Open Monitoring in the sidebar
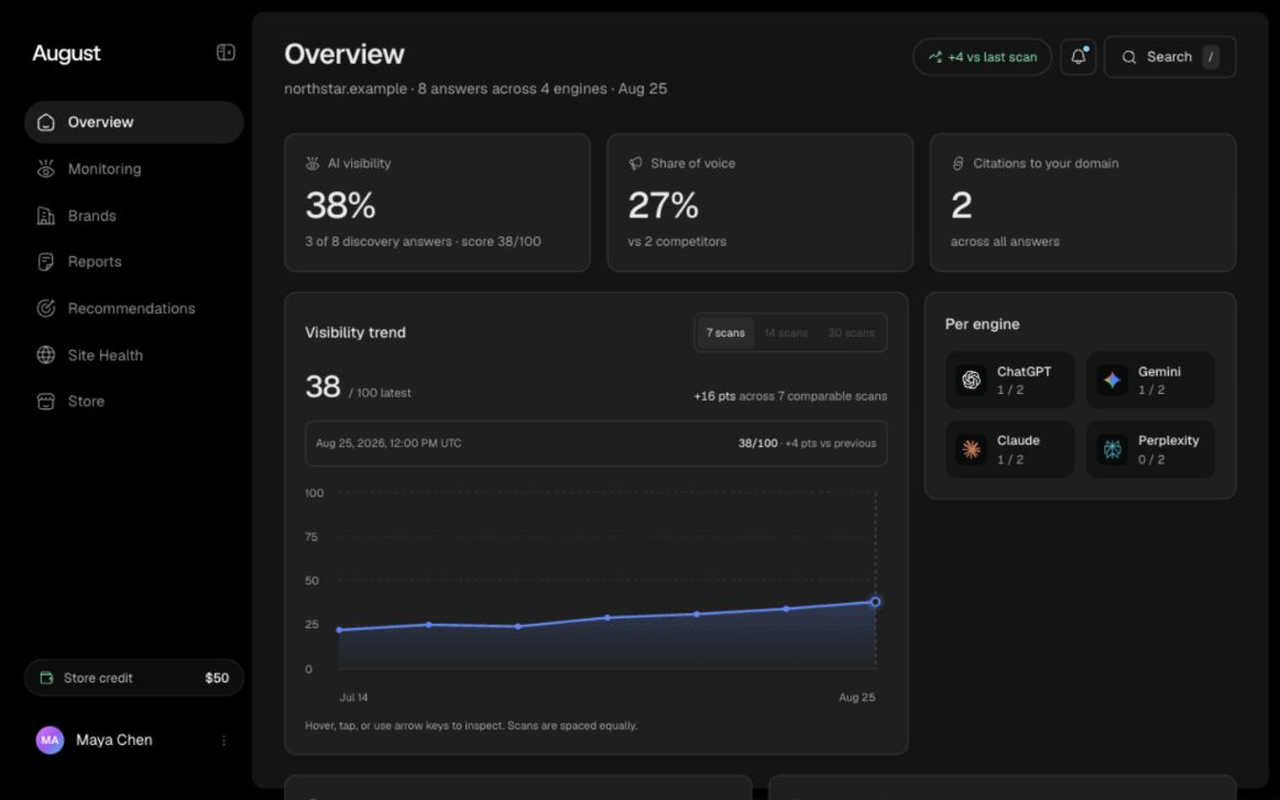The image size is (1280, 800). click(134, 169)
